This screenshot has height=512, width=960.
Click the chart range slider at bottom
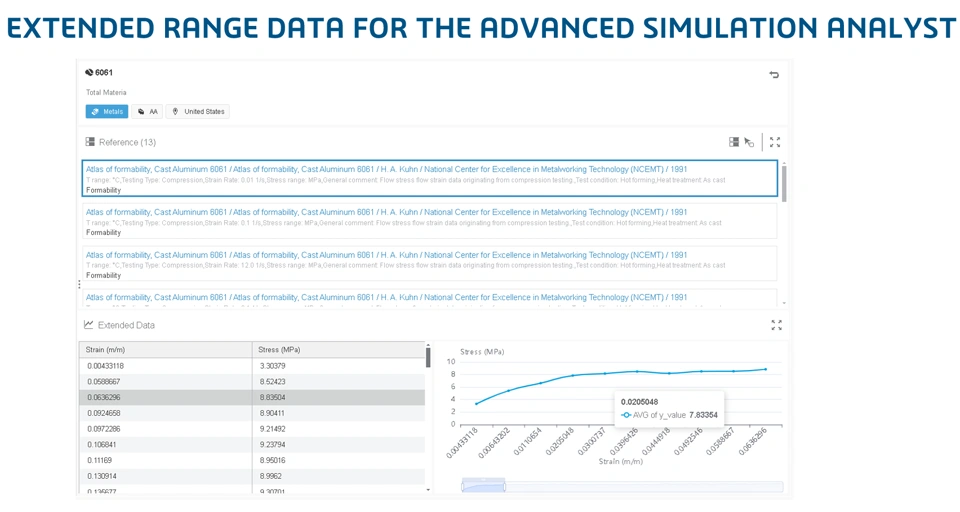(622, 487)
